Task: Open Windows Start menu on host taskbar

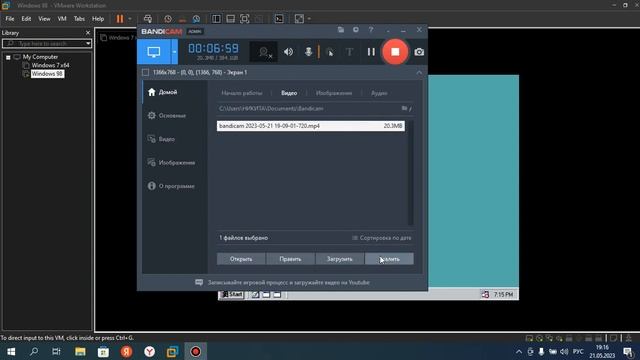Action: tap(11, 351)
